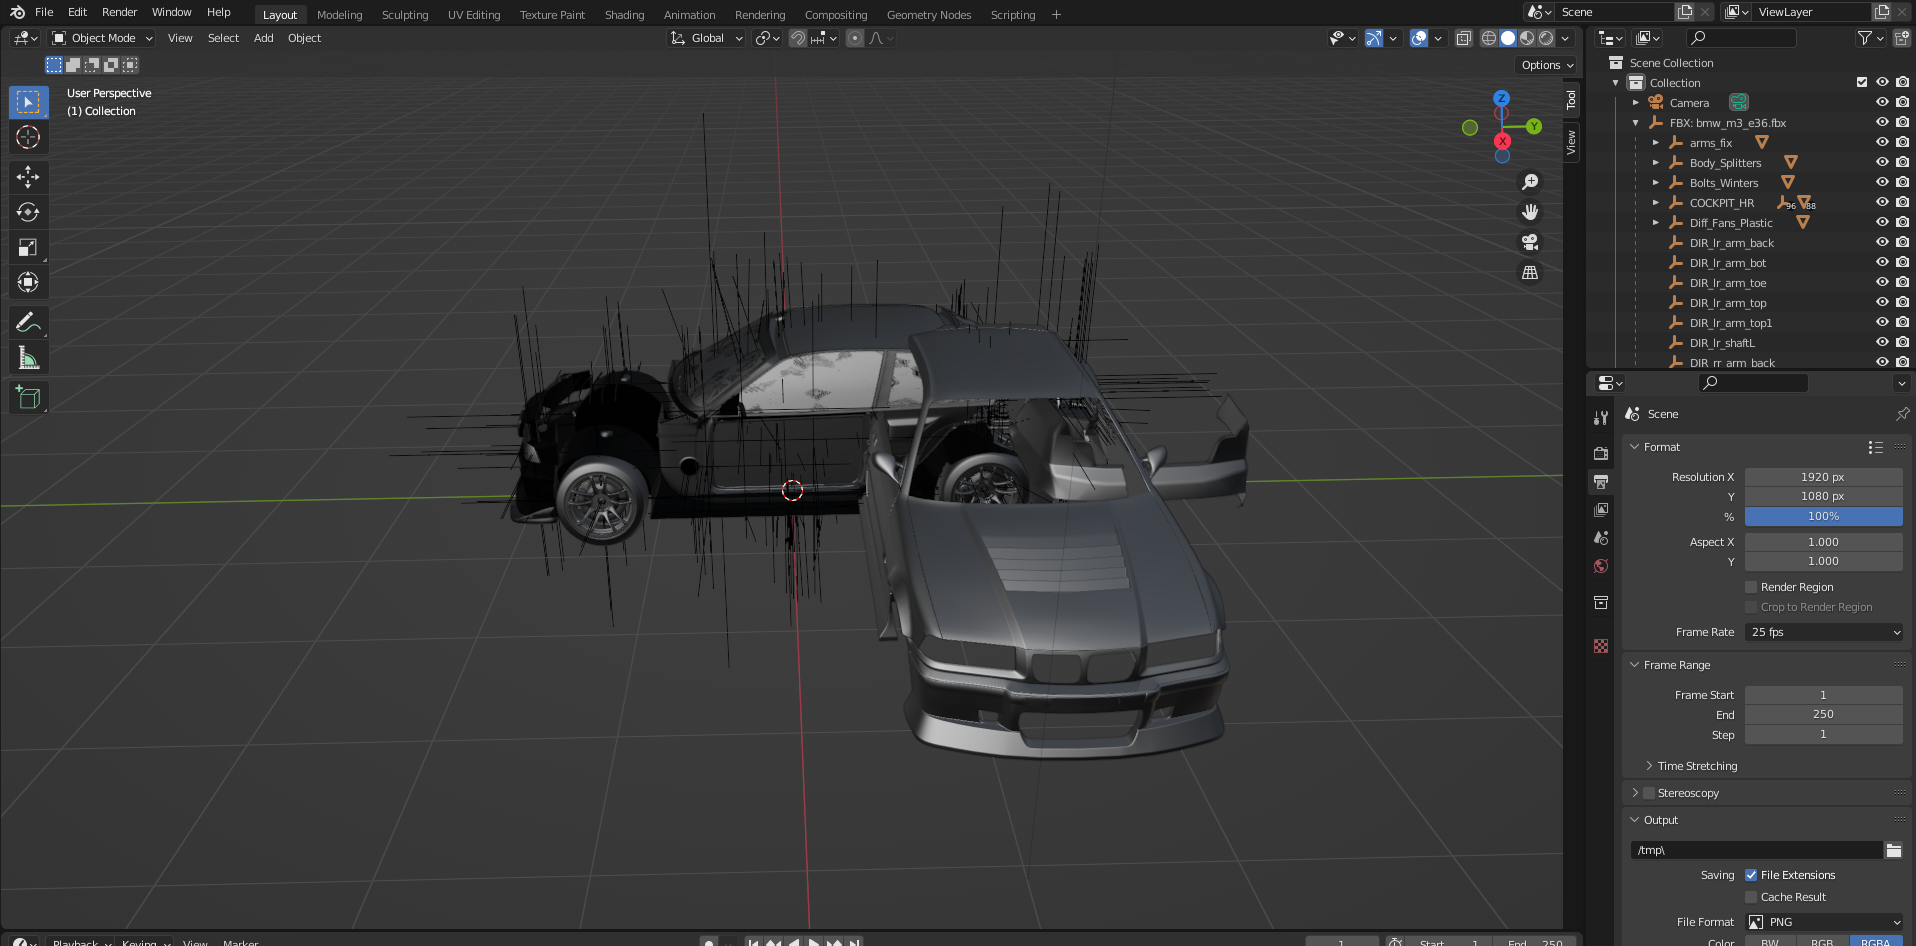1916x946 pixels.
Task: Open the Texture properties tab icon
Action: tap(1601, 646)
